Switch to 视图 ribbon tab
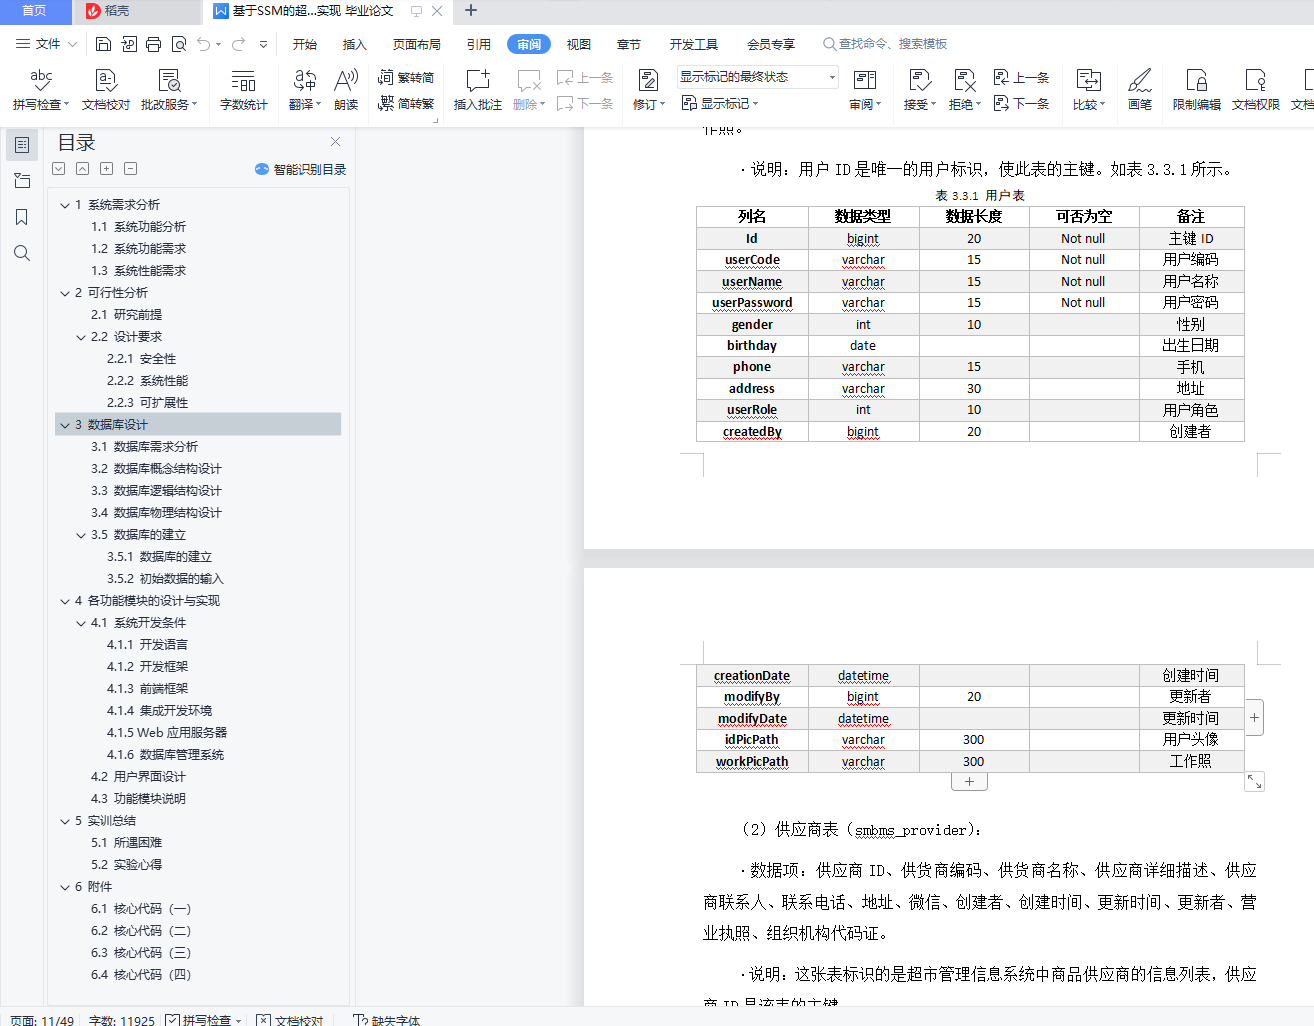The width and height of the screenshot is (1314, 1026). 579,44
